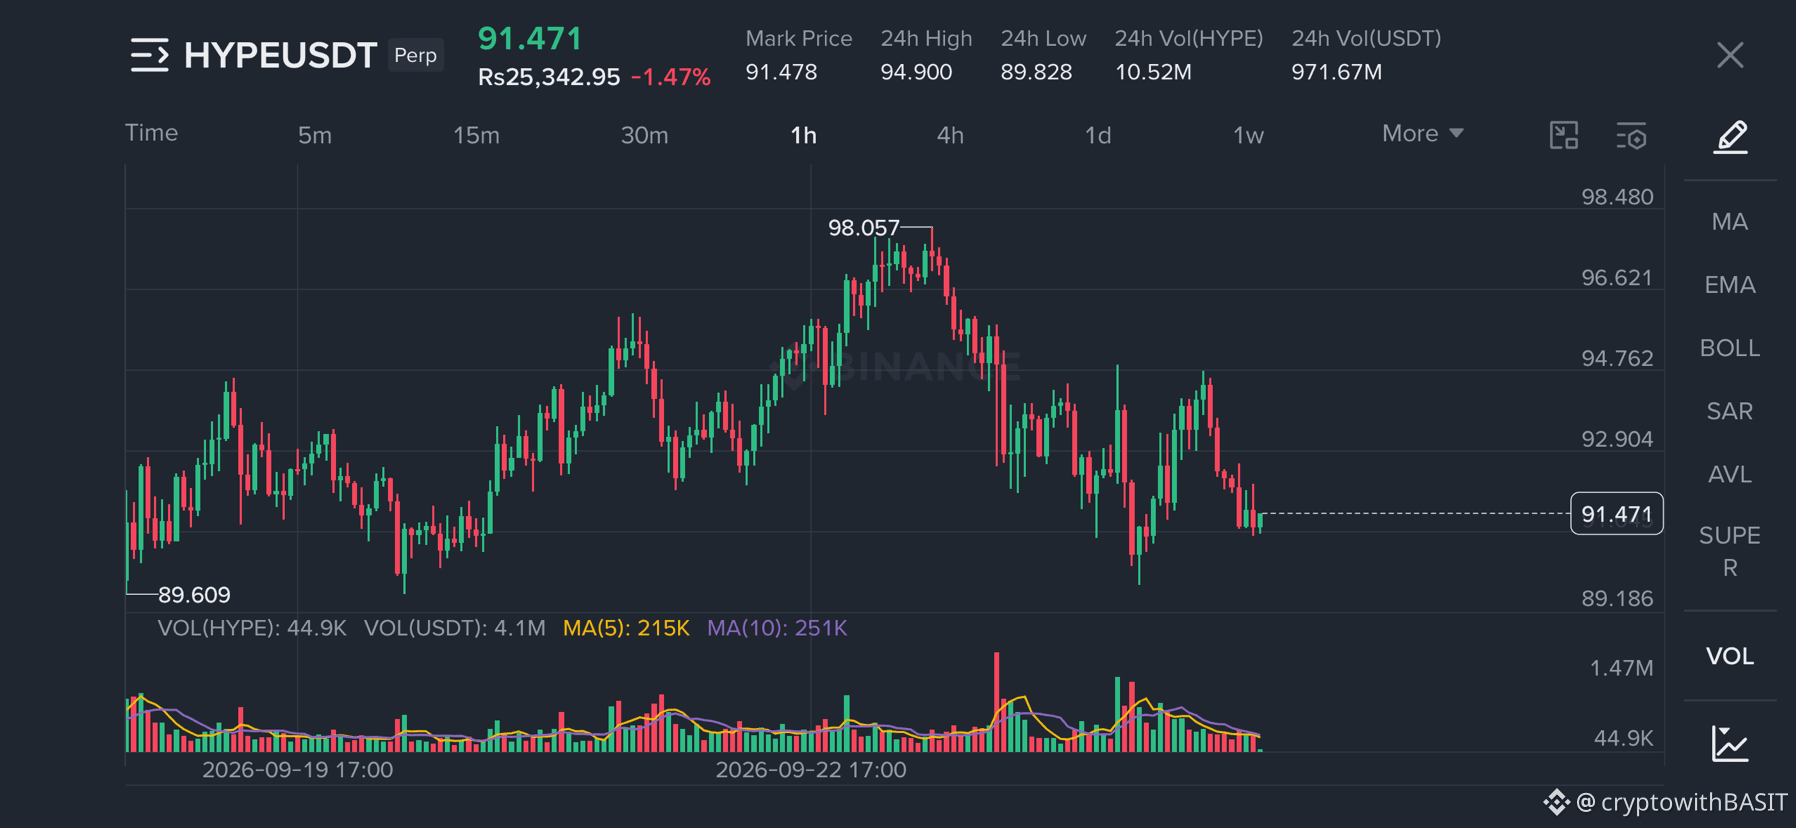The height and width of the screenshot is (828, 1796).
Task: Toggle the EMA indicator
Action: pyautogui.click(x=1729, y=285)
